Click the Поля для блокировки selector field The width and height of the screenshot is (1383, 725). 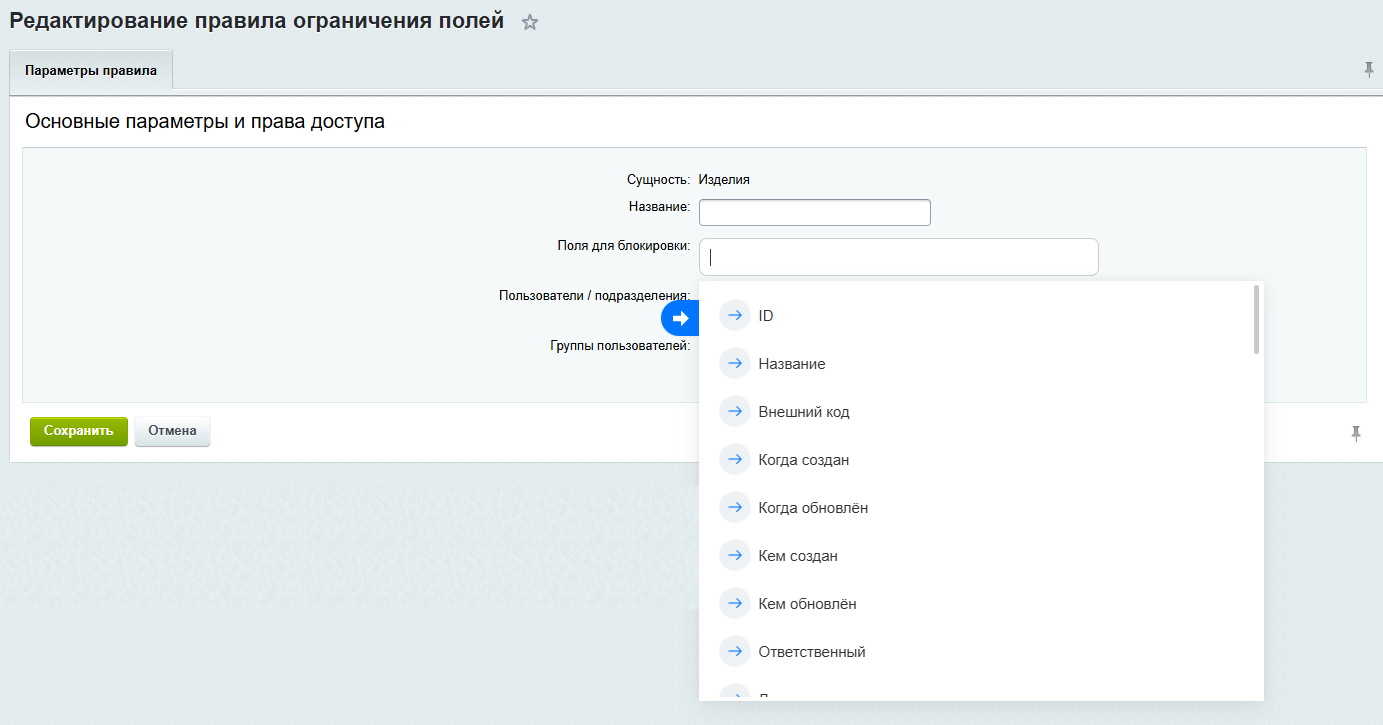[898, 256]
